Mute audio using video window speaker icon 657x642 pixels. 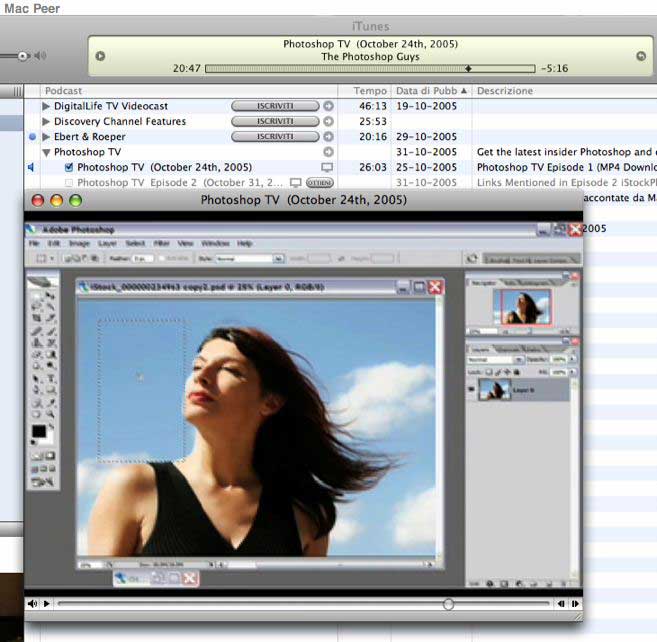(32, 603)
